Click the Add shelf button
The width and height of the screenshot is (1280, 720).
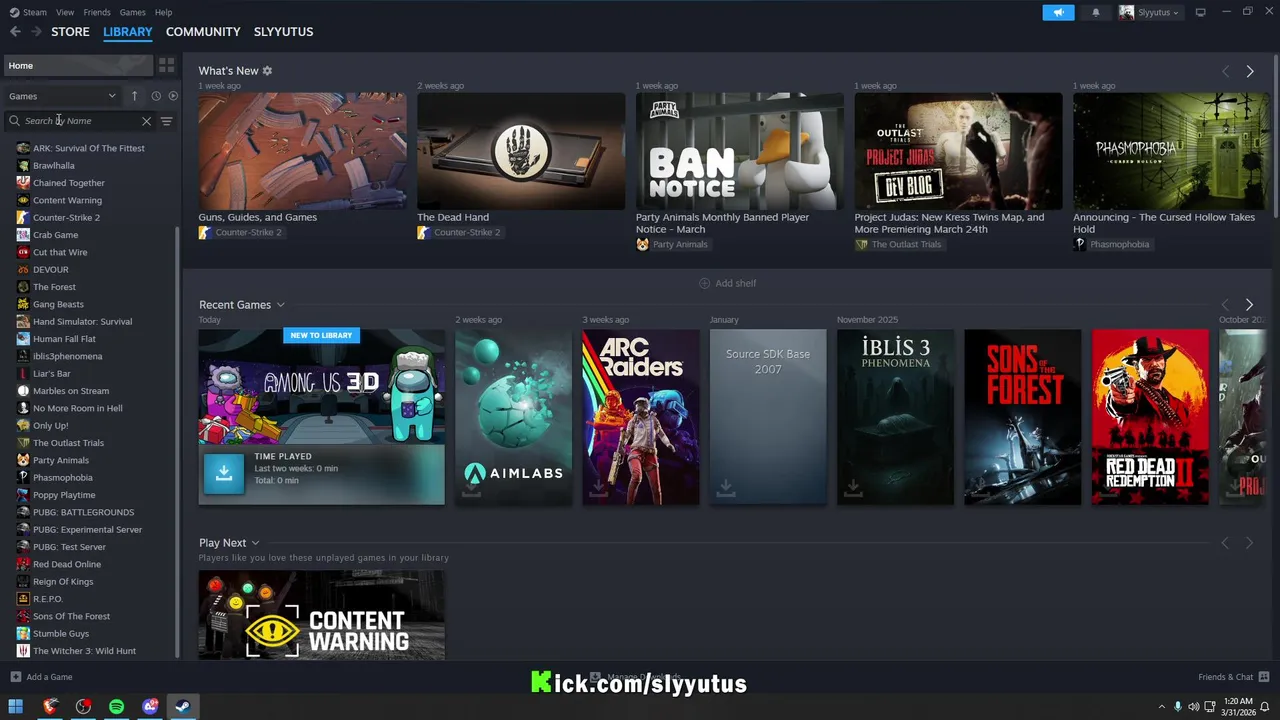[727, 283]
